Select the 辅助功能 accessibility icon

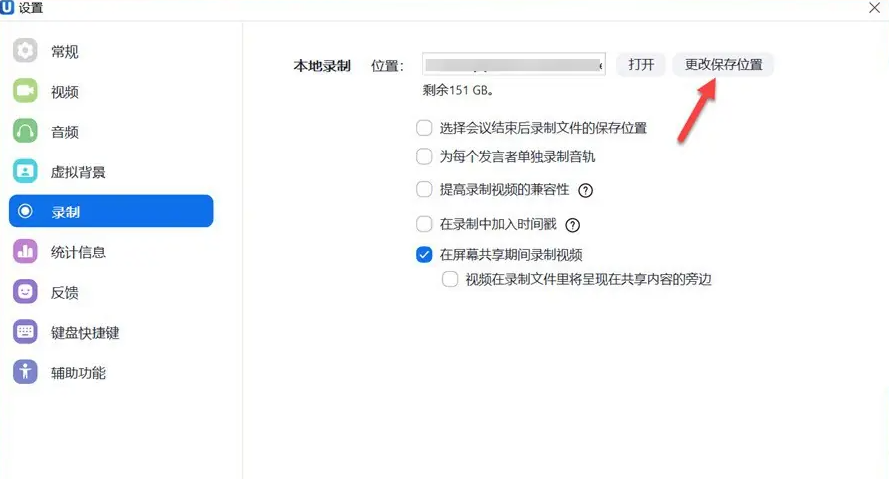click(x=25, y=372)
